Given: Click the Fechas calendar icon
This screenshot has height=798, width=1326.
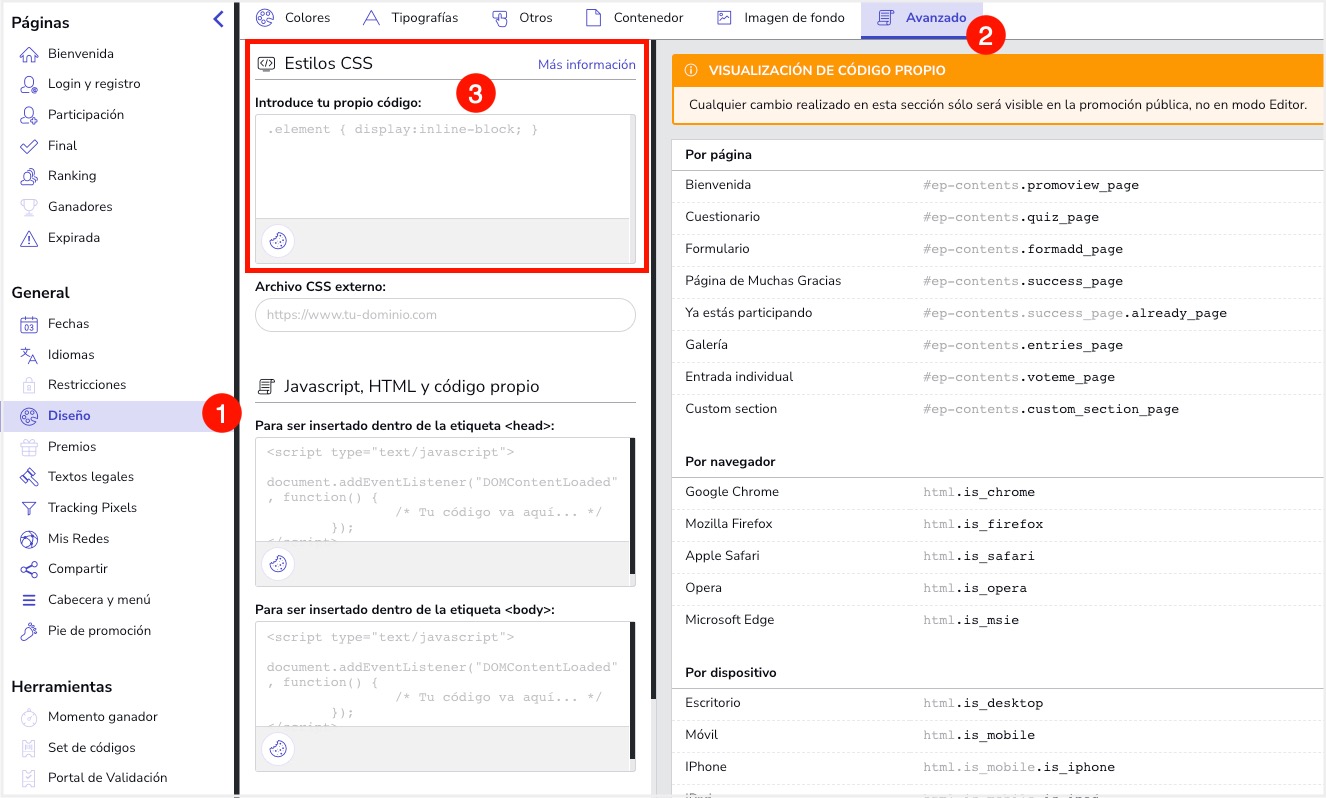Looking at the screenshot, I should 29,324.
